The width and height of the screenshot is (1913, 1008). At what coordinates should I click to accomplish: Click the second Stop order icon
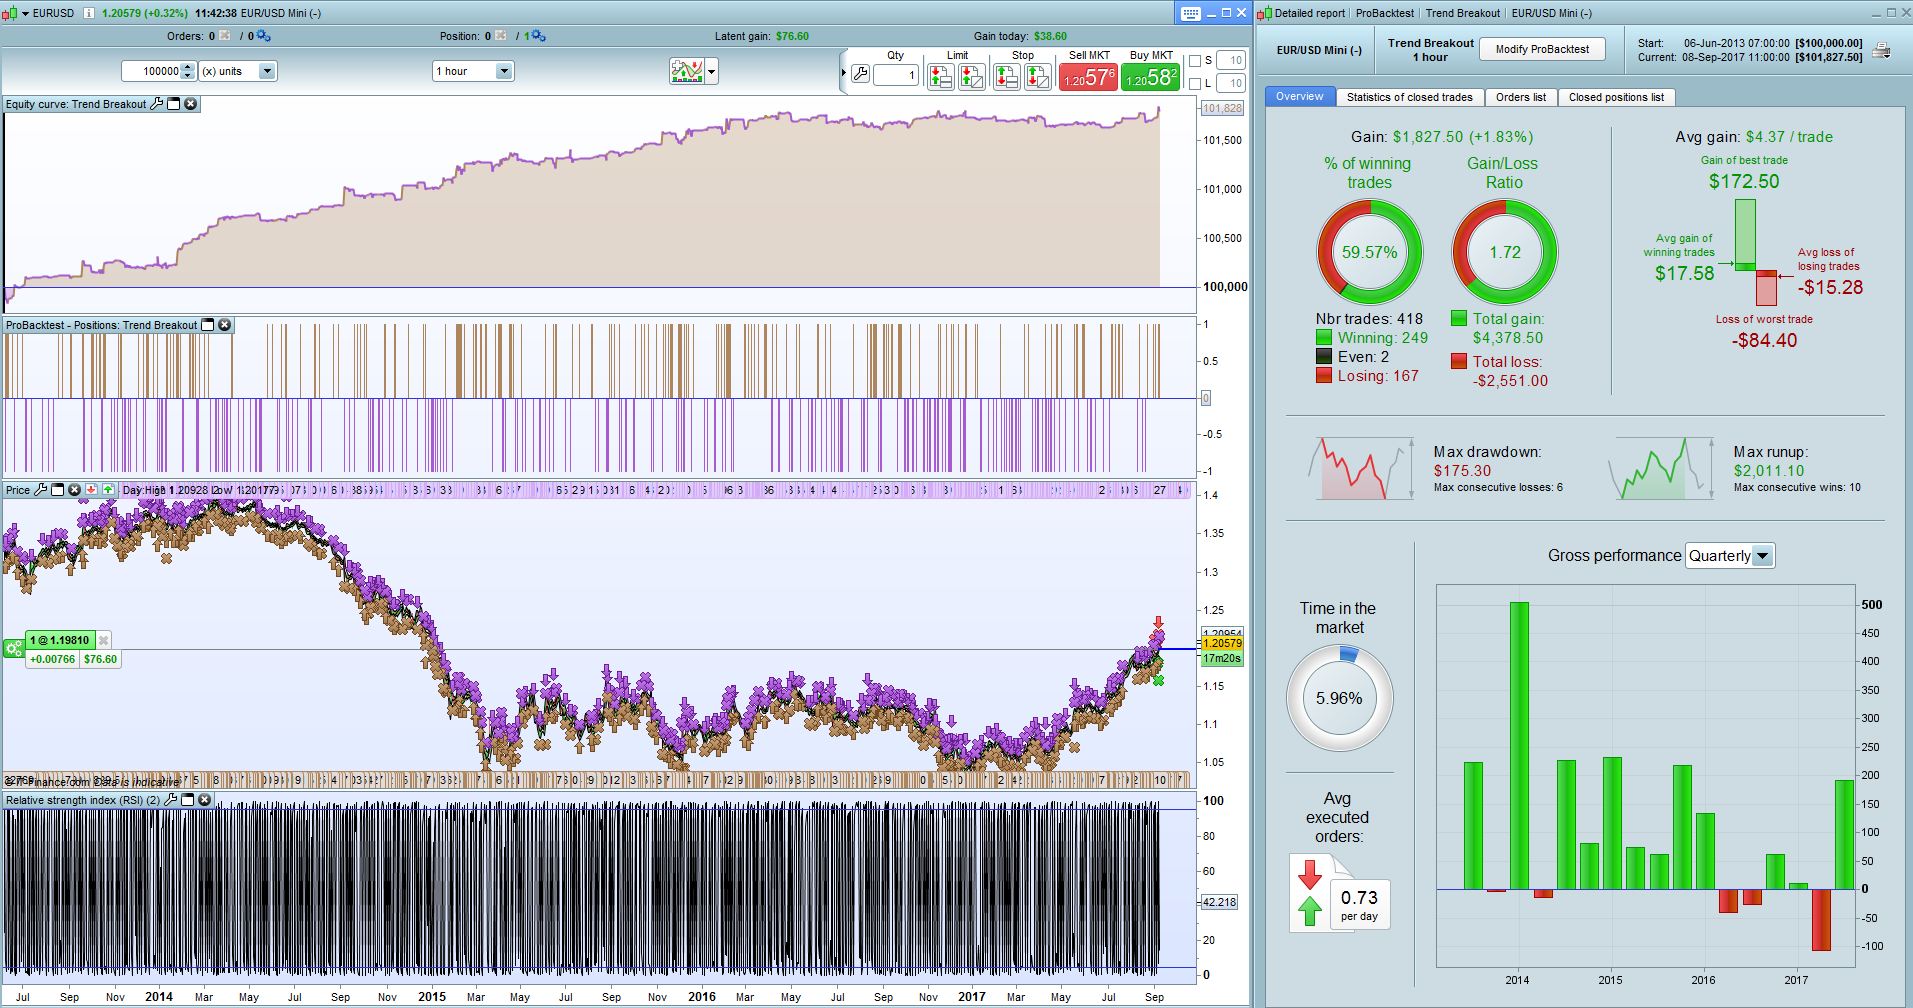(1038, 76)
